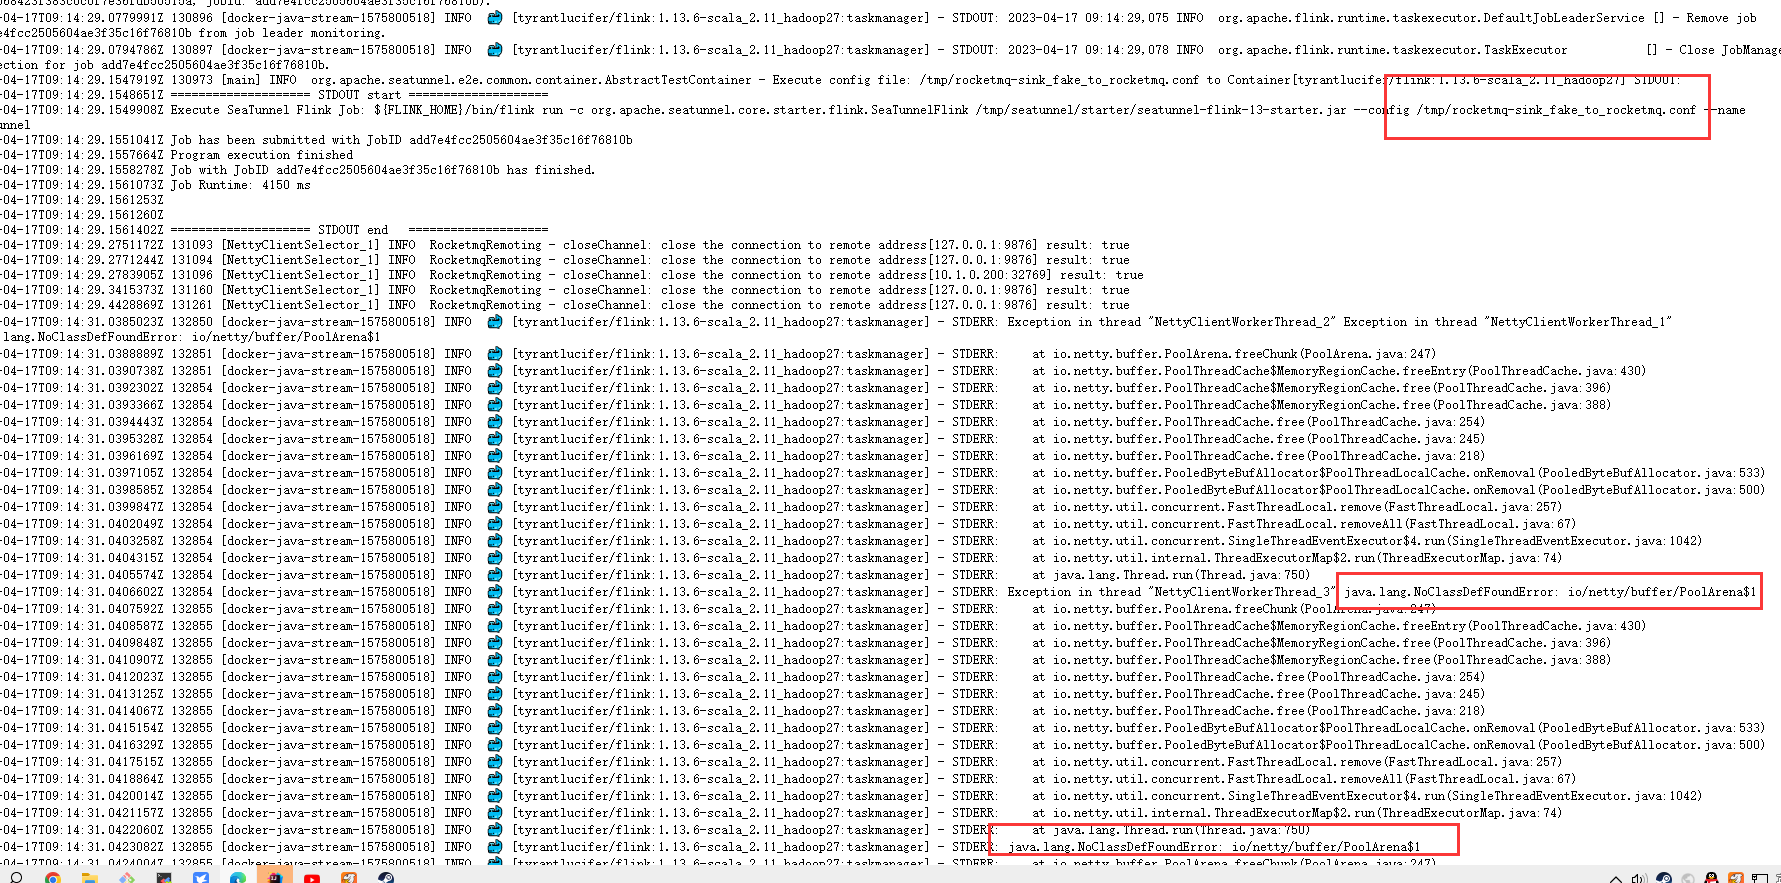Click 'Thread.run(Thread.java:750)' on 14:31.0405574Z line
This screenshot has width=1781, height=883.
(1216, 575)
